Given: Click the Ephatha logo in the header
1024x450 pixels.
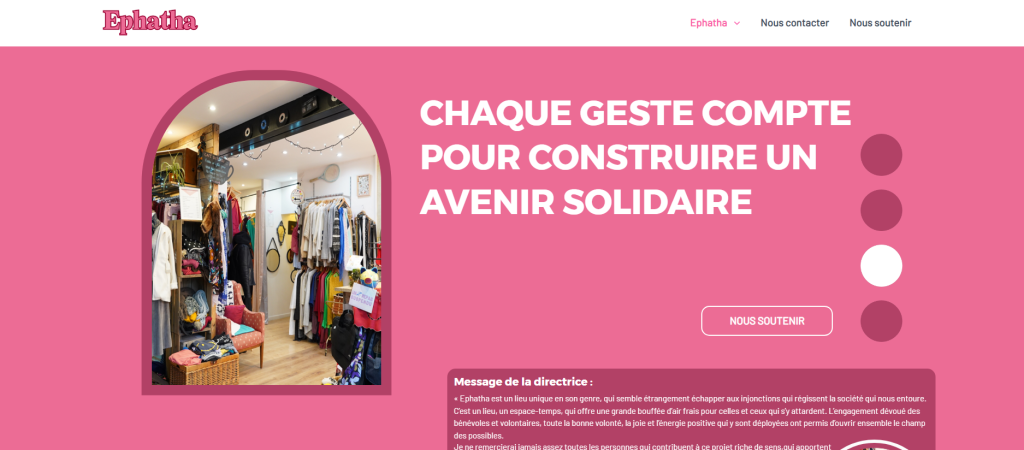Looking at the screenshot, I should coord(150,22).
